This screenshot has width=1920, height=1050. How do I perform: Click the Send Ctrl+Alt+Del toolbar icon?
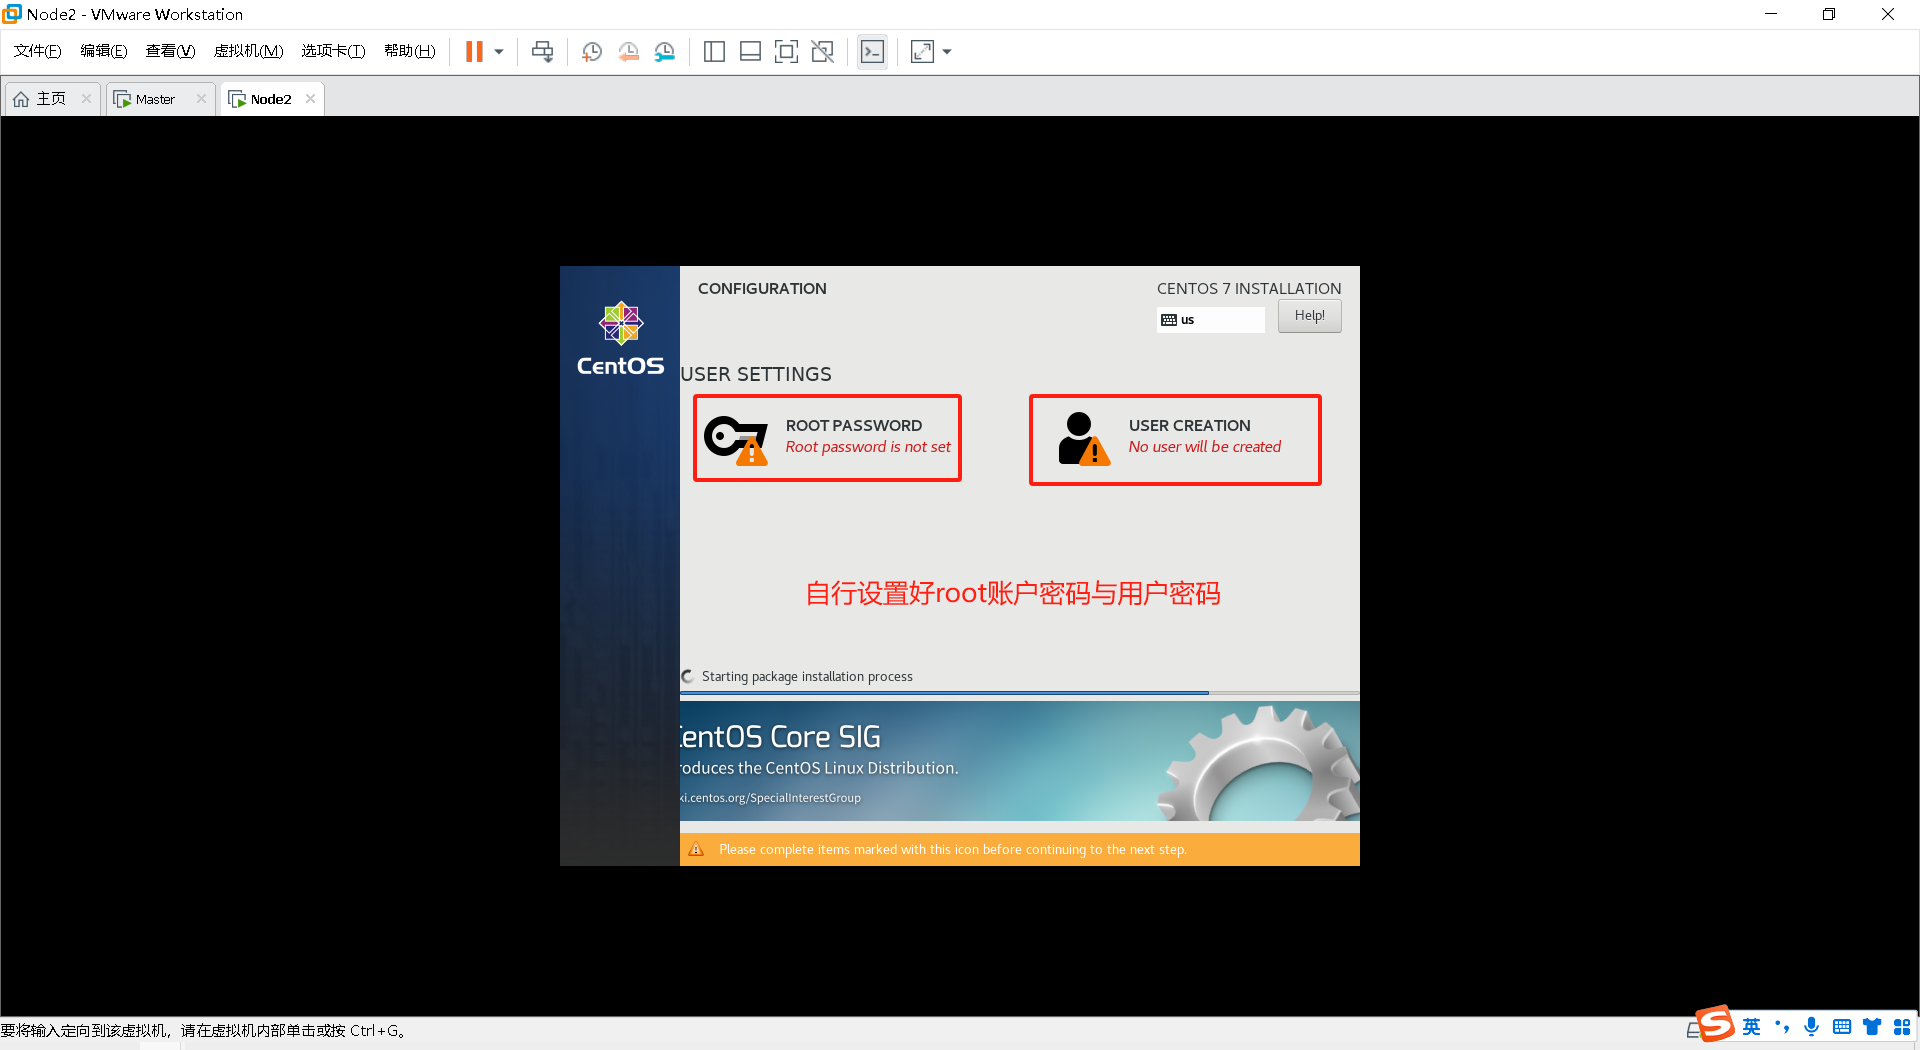coord(542,52)
